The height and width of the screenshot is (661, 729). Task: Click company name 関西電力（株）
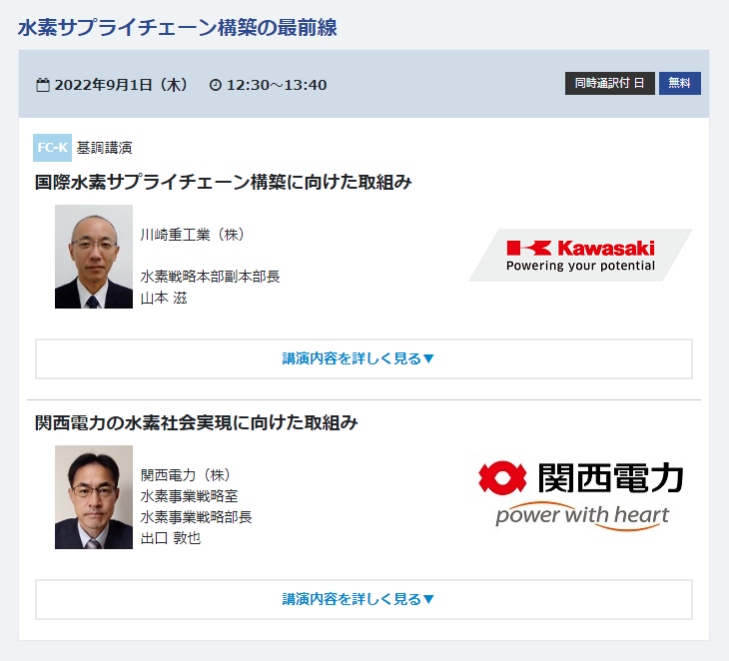click(x=186, y=475)
